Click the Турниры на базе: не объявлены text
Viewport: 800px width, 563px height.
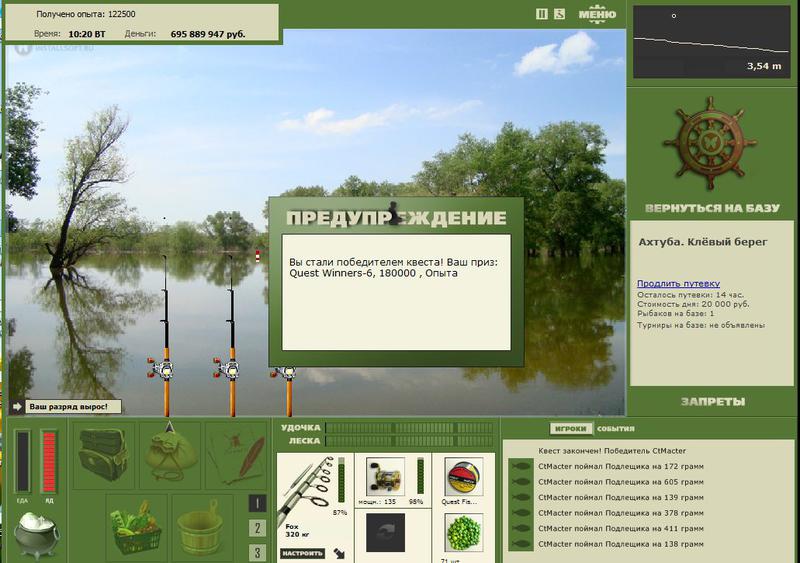tap(701, 325)
